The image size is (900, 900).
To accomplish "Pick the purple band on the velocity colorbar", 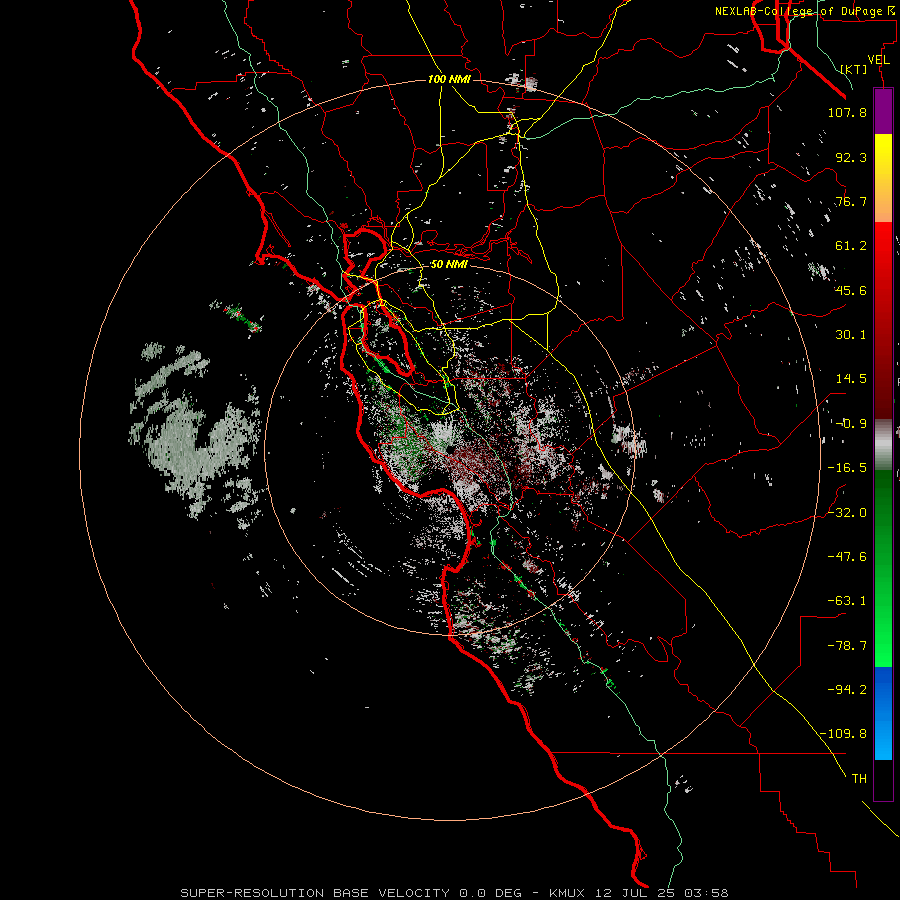I will tap(883, 111).
